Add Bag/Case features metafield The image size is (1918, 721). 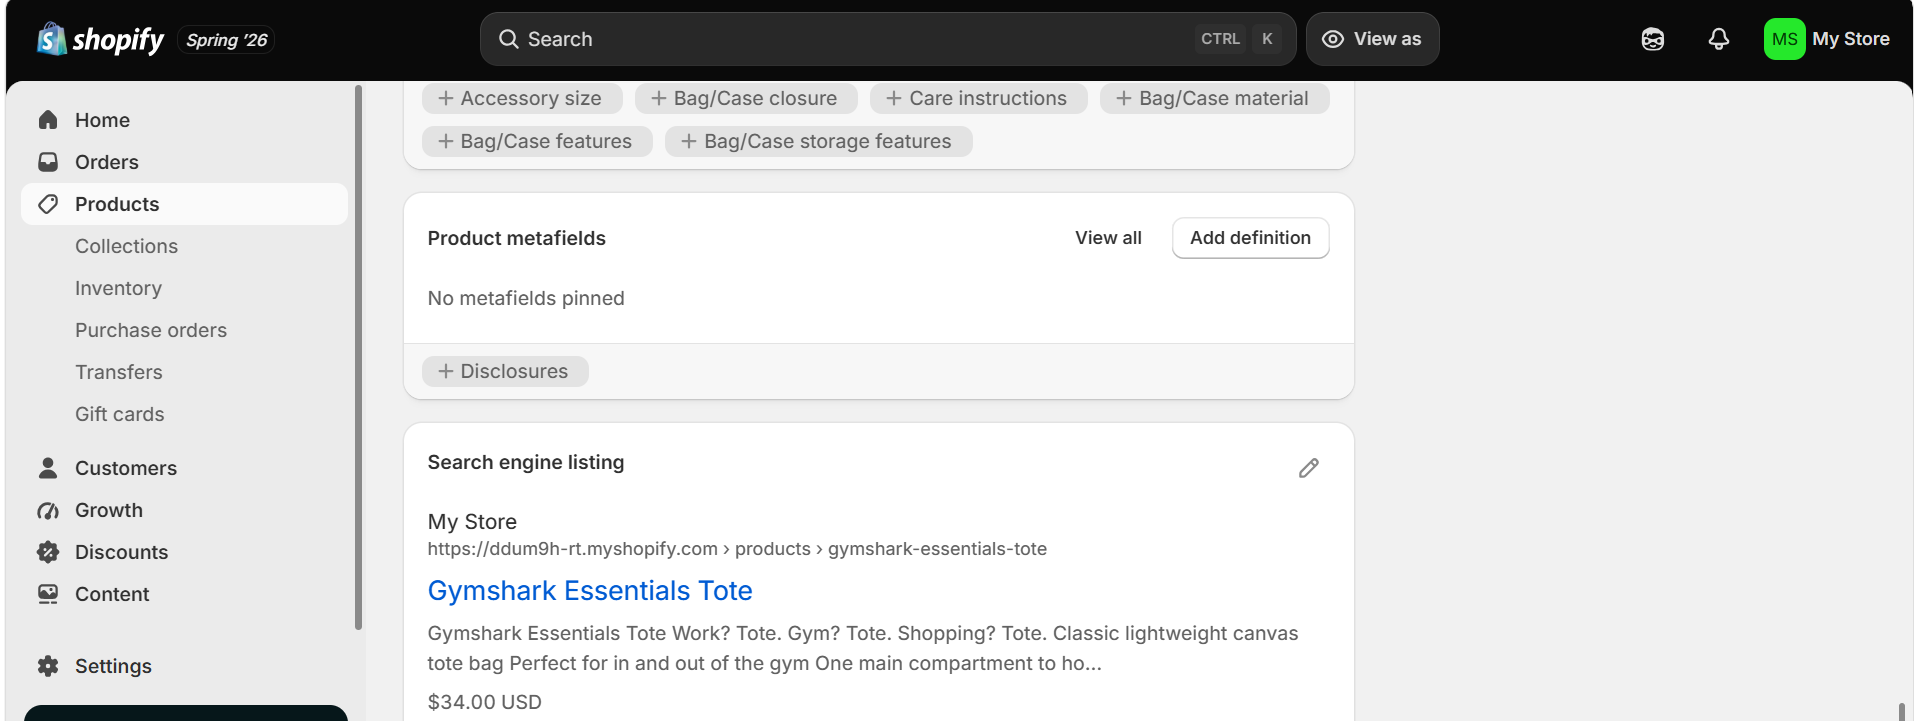tap(537, 141)
